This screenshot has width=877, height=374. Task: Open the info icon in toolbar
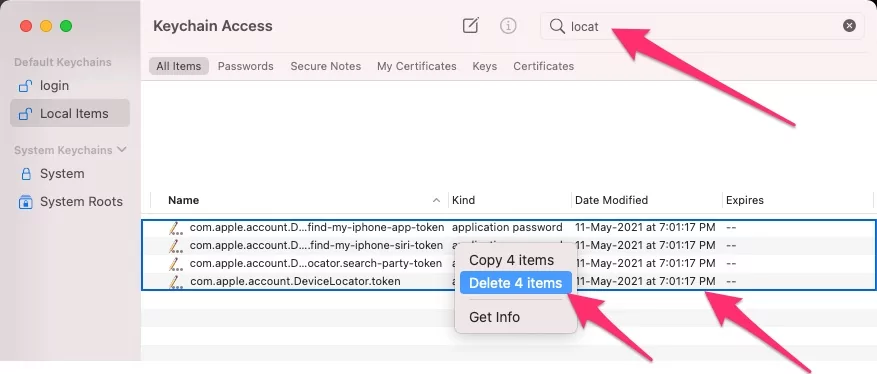(508, 26)
